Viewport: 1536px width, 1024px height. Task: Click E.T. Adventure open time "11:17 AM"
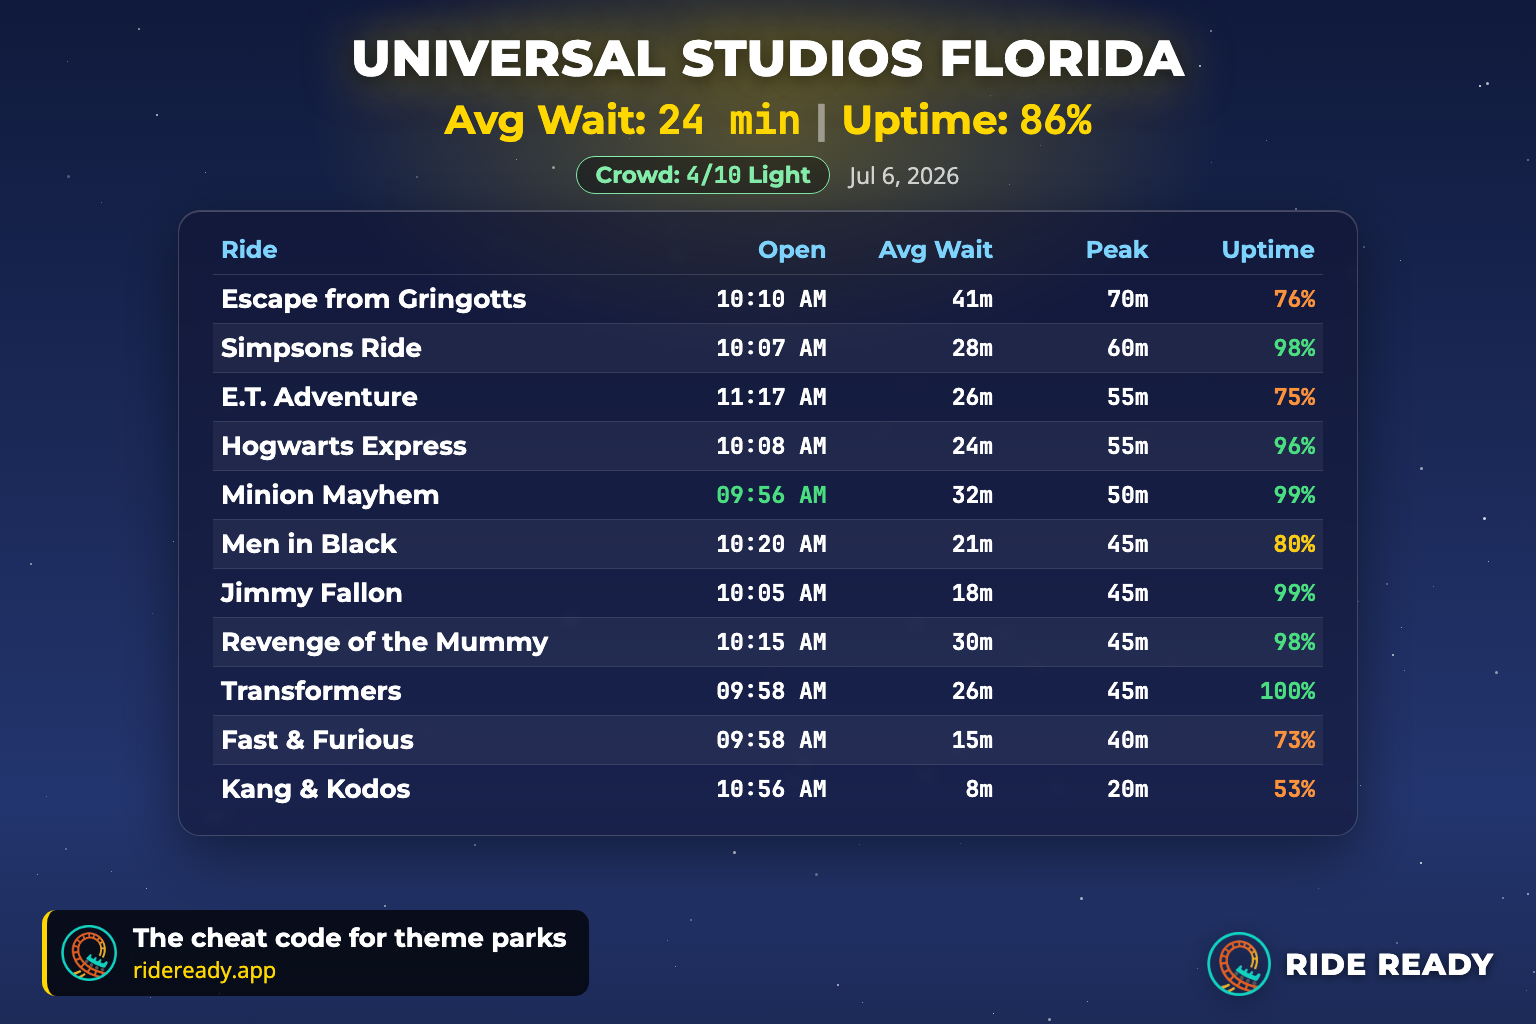771,397
